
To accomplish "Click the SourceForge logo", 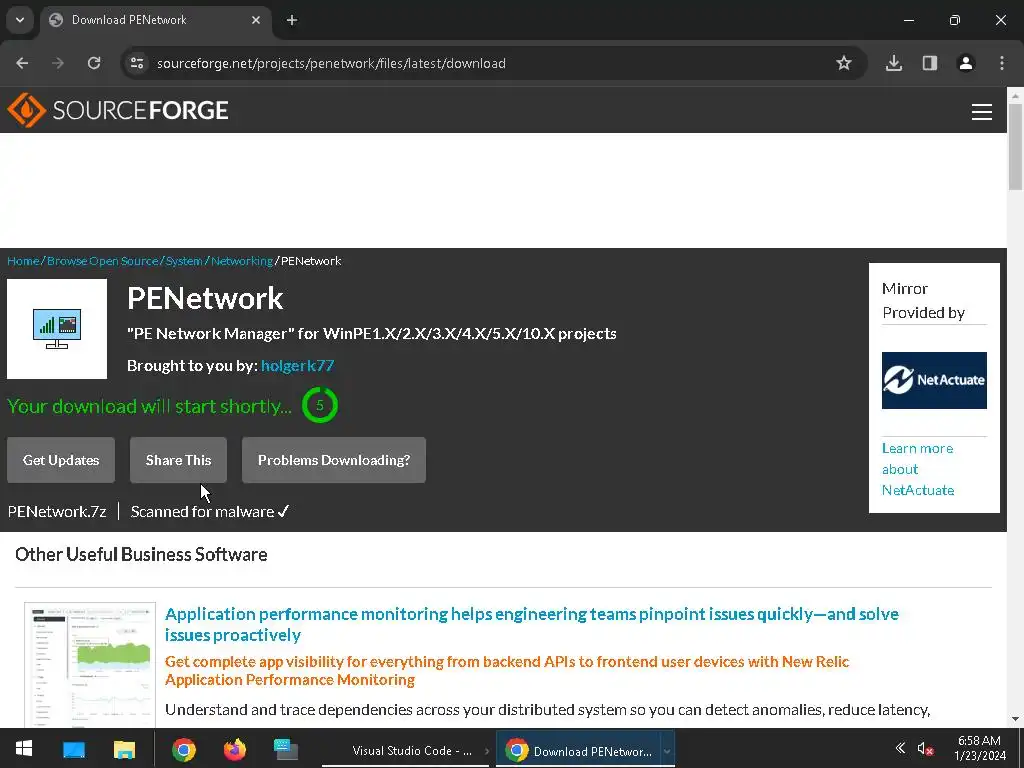I will [x=118, y=110].
